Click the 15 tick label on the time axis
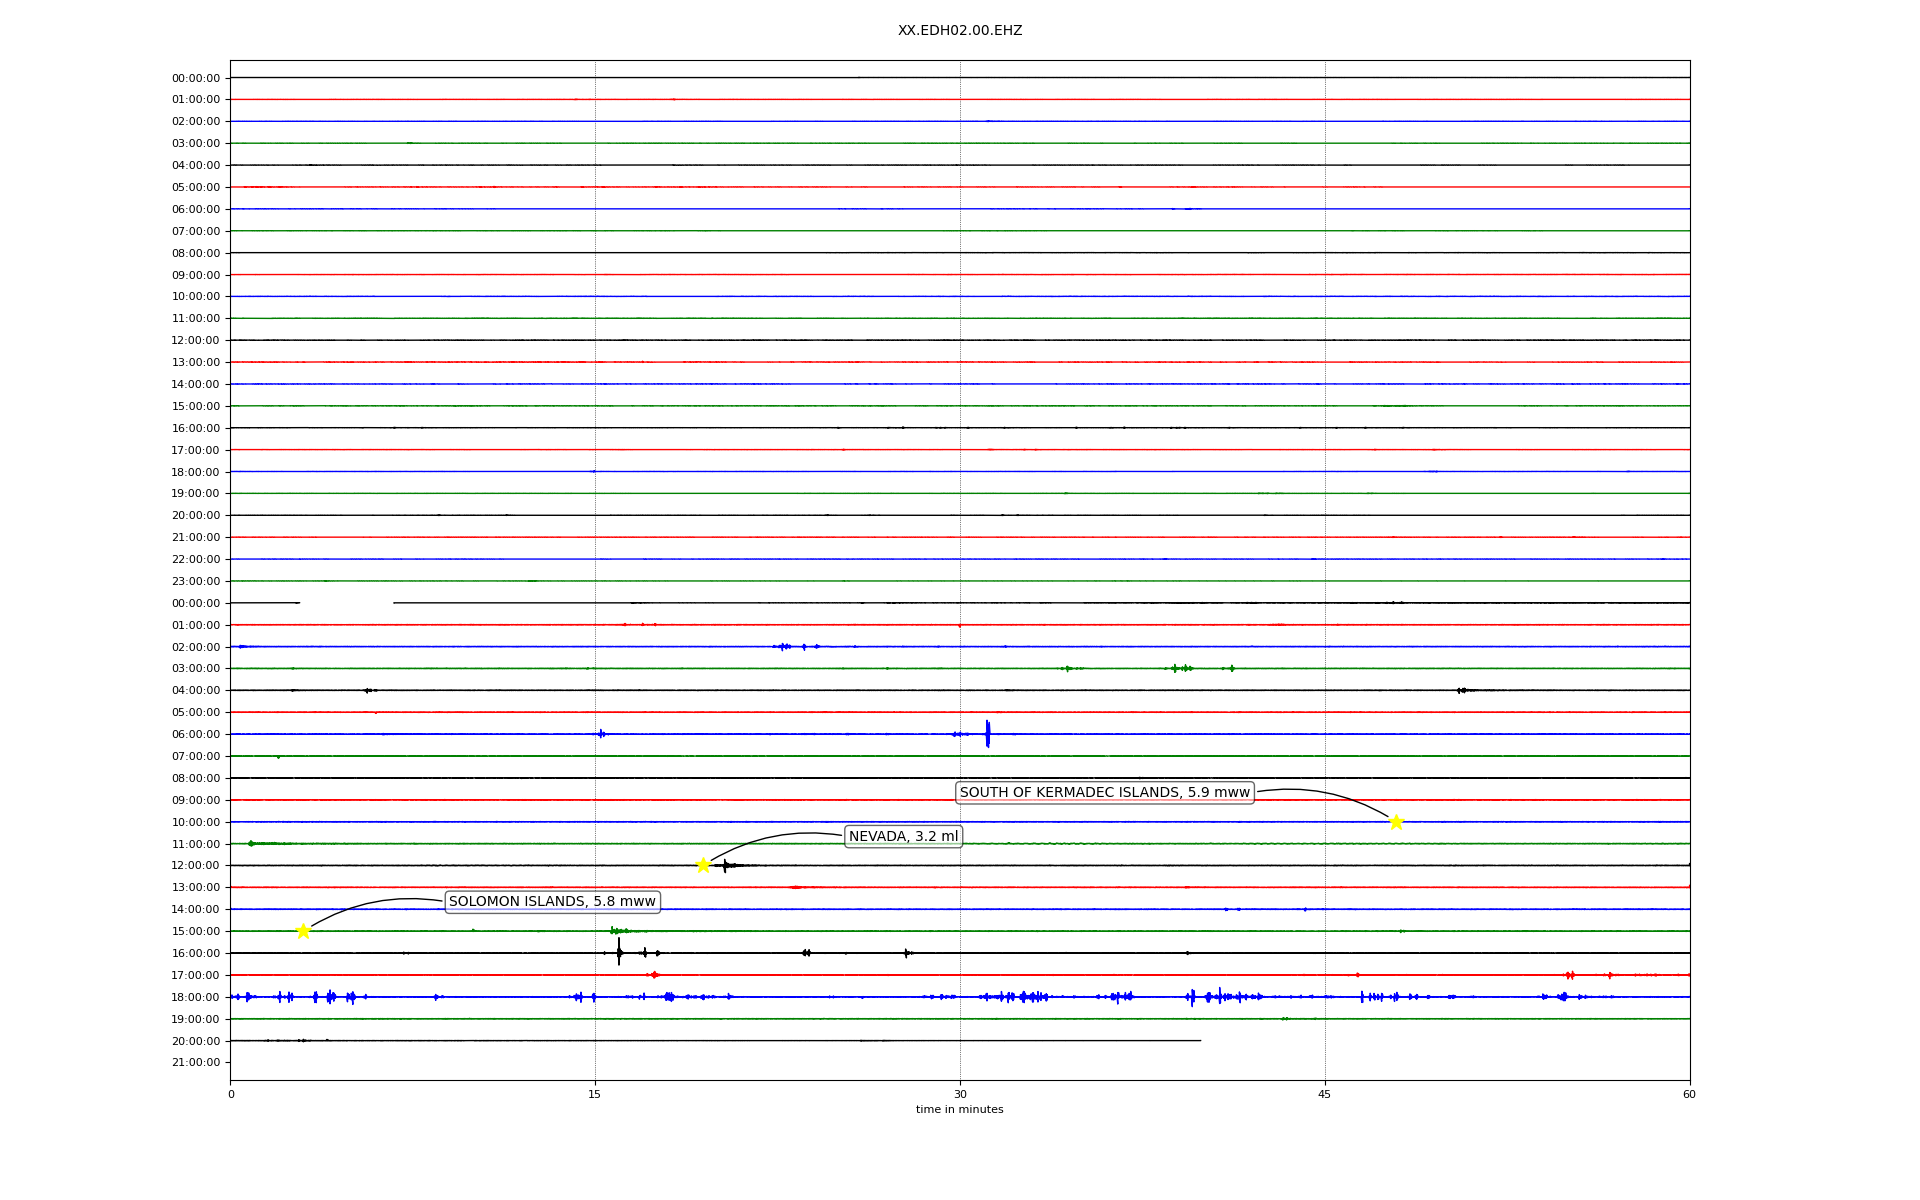The width and height of the screenshot is (1920, 1200). (x=595, y=1094)
